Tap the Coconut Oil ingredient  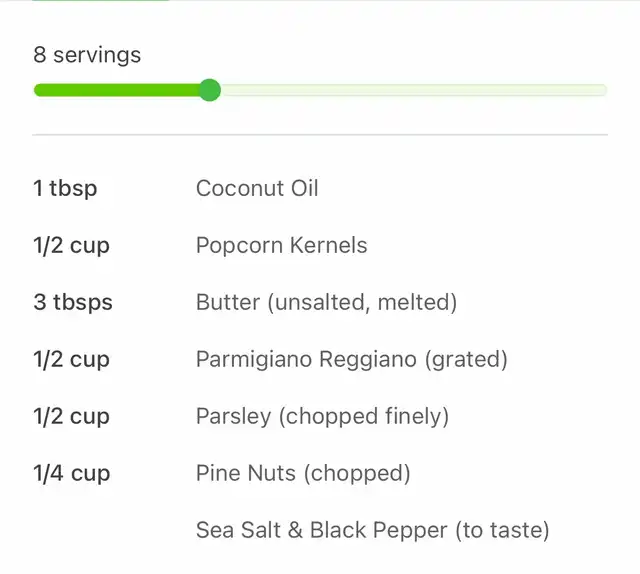[x=257, y=188]
